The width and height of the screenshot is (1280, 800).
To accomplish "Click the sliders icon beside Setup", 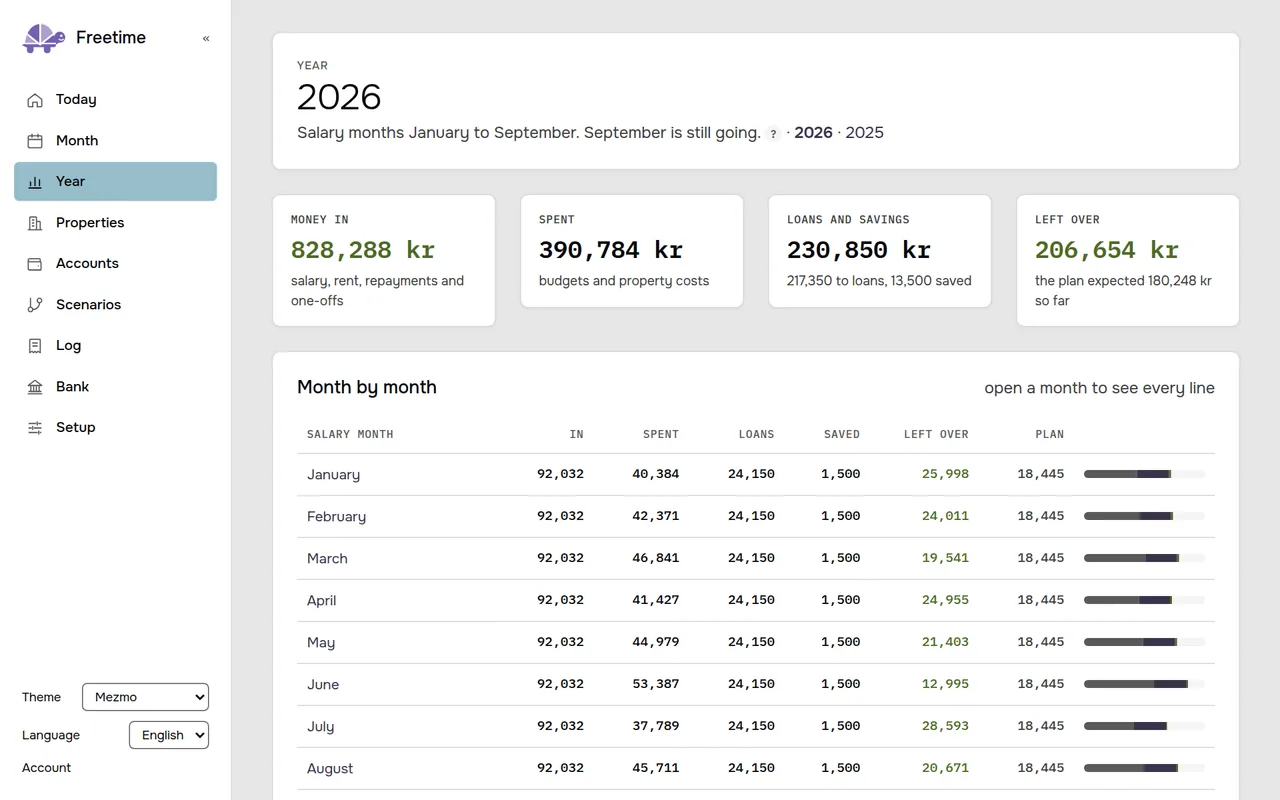I will (35, 428).
